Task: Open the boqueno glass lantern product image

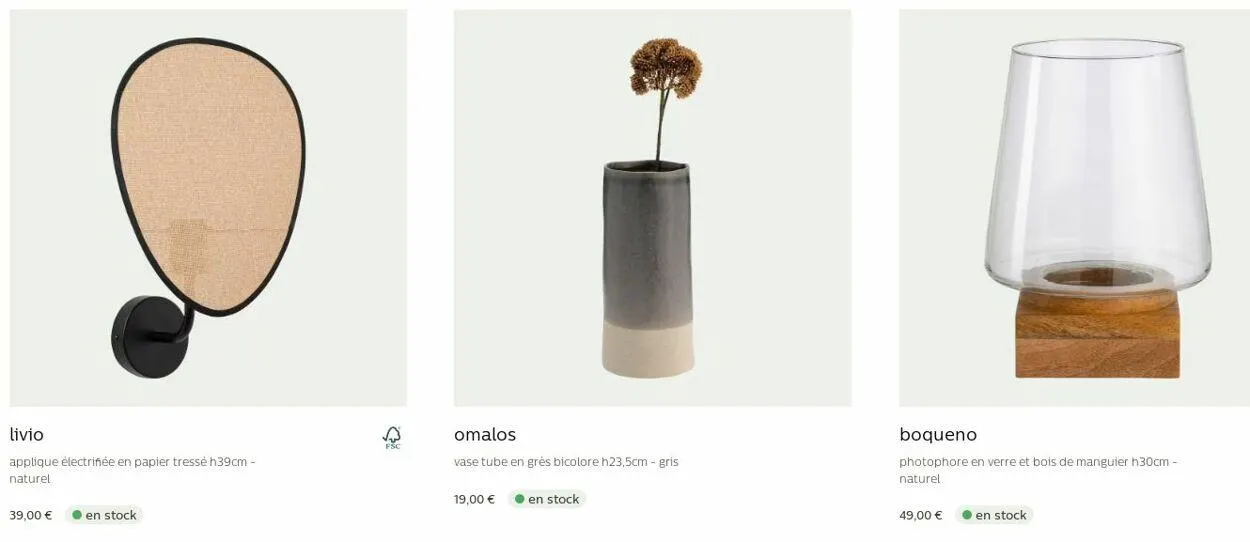Action: pyautogui.click(x=1074, y=208)
